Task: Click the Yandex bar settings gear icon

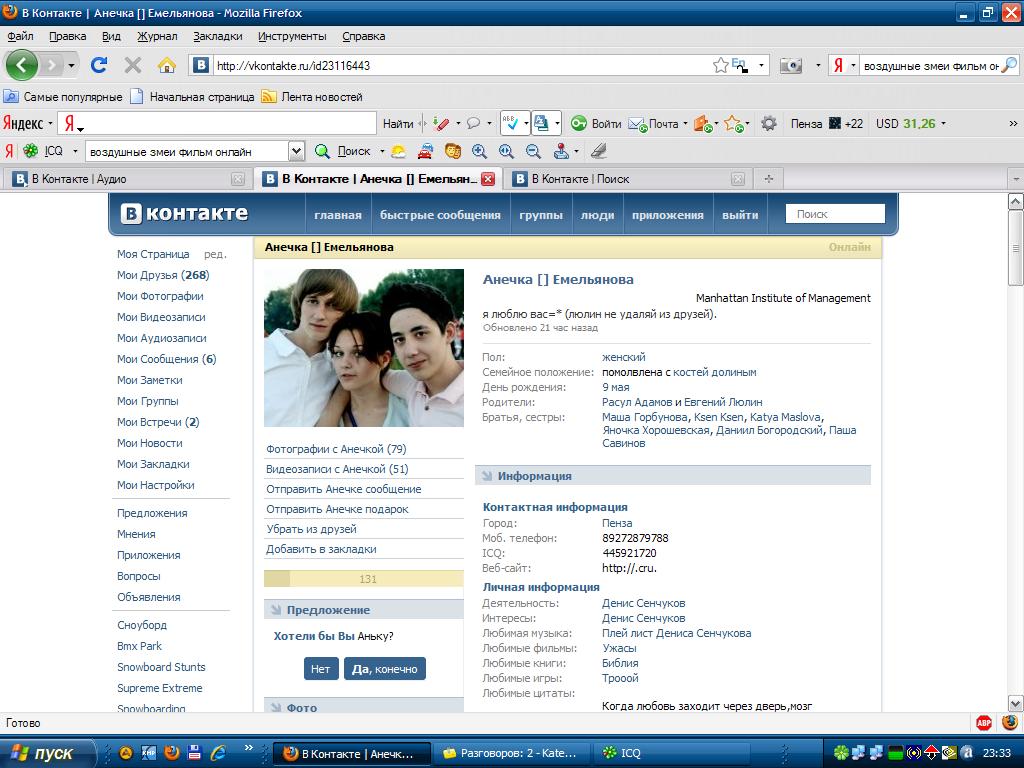Action: 769,123
